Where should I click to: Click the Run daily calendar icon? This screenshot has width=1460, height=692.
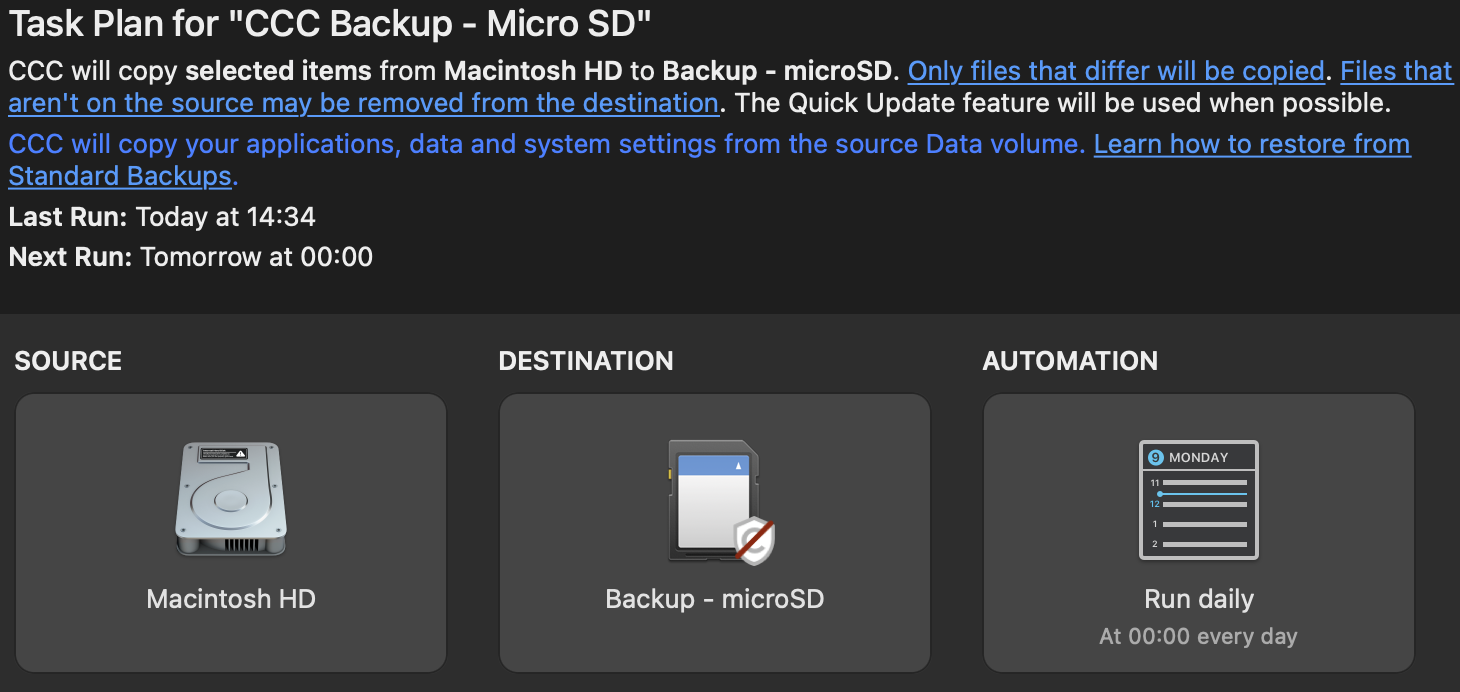(1199, 500)
